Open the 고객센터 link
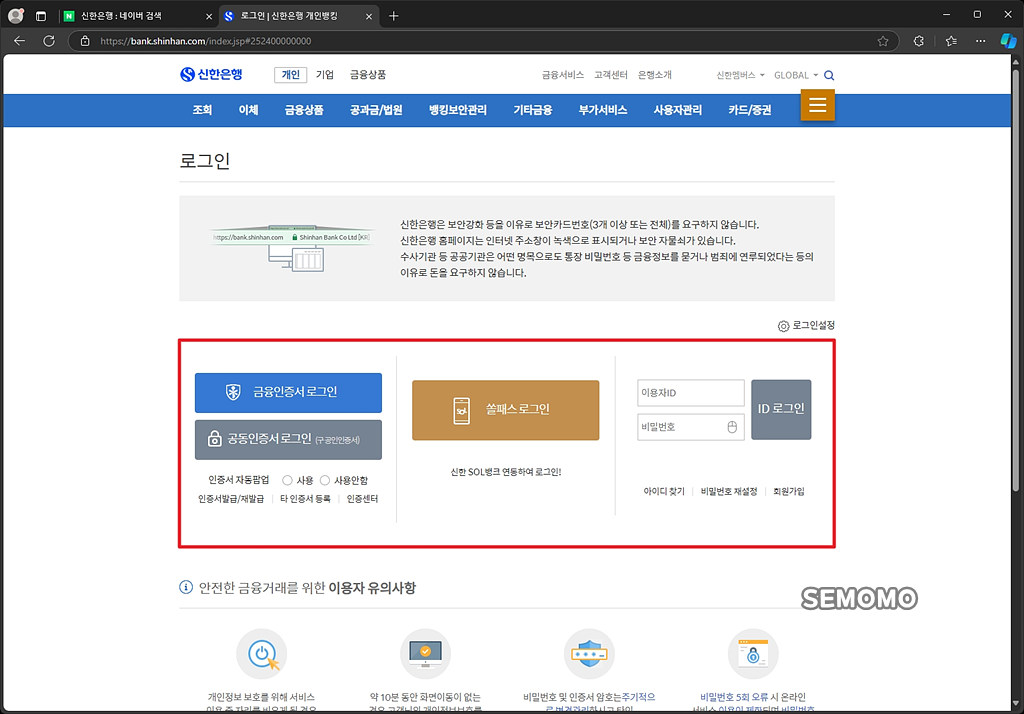 611,75
